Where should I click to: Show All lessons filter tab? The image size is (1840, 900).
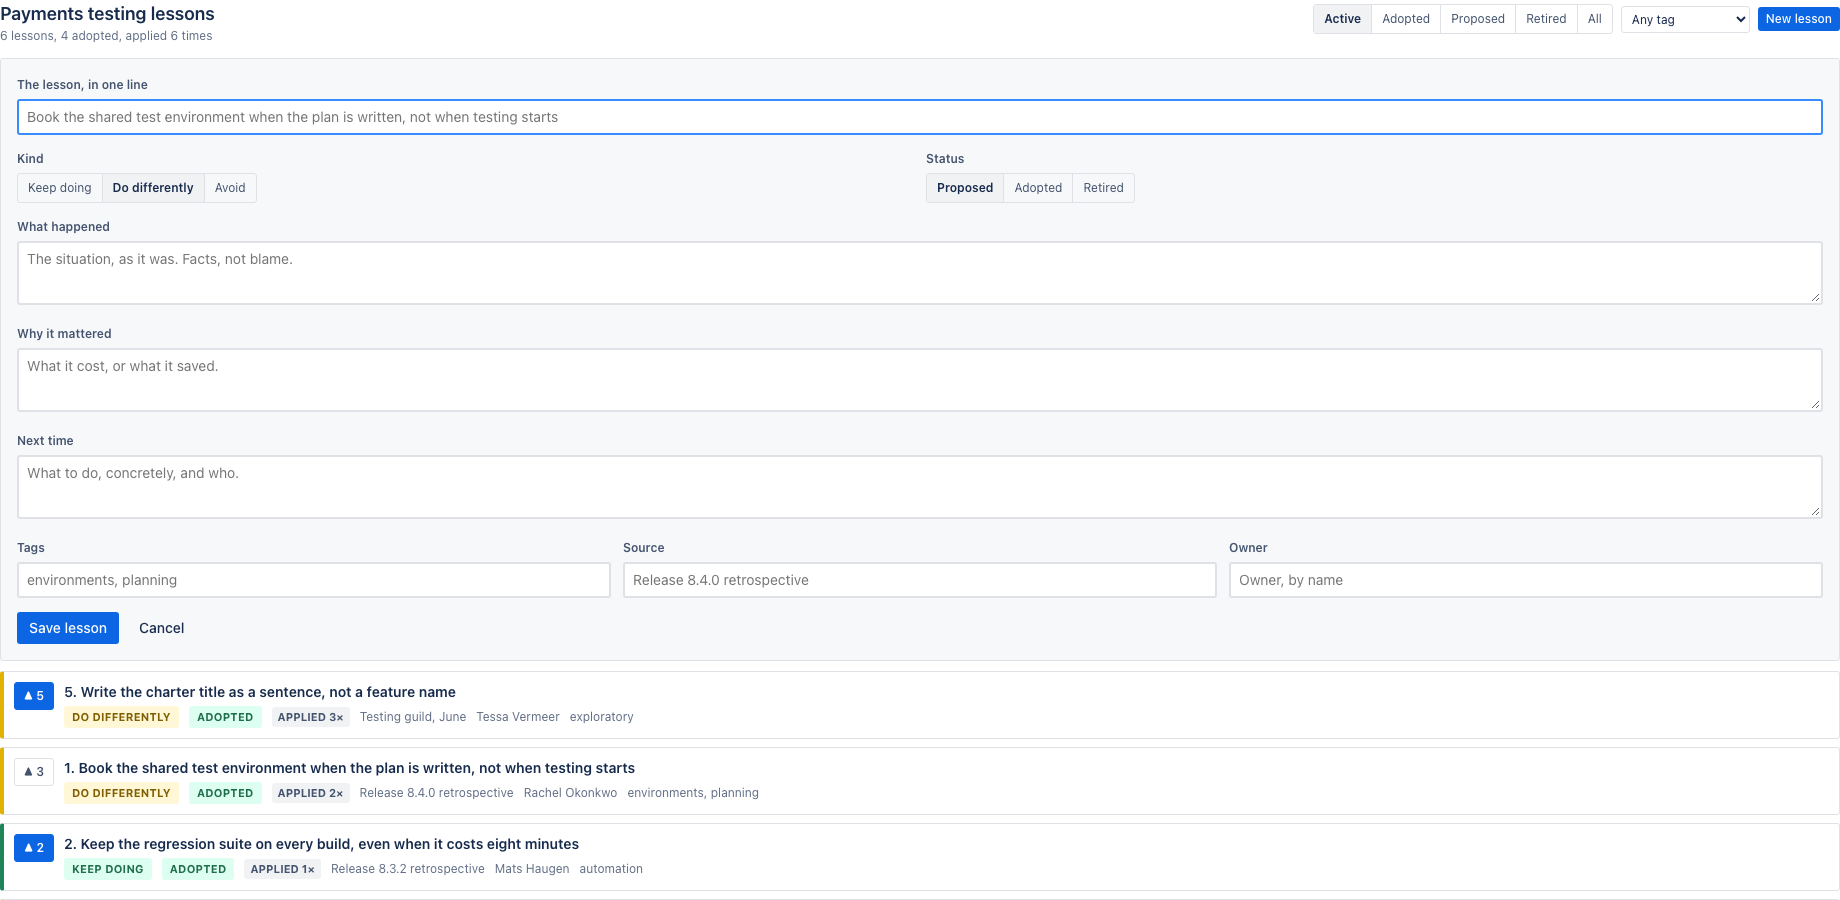(x=1595, y=19)
